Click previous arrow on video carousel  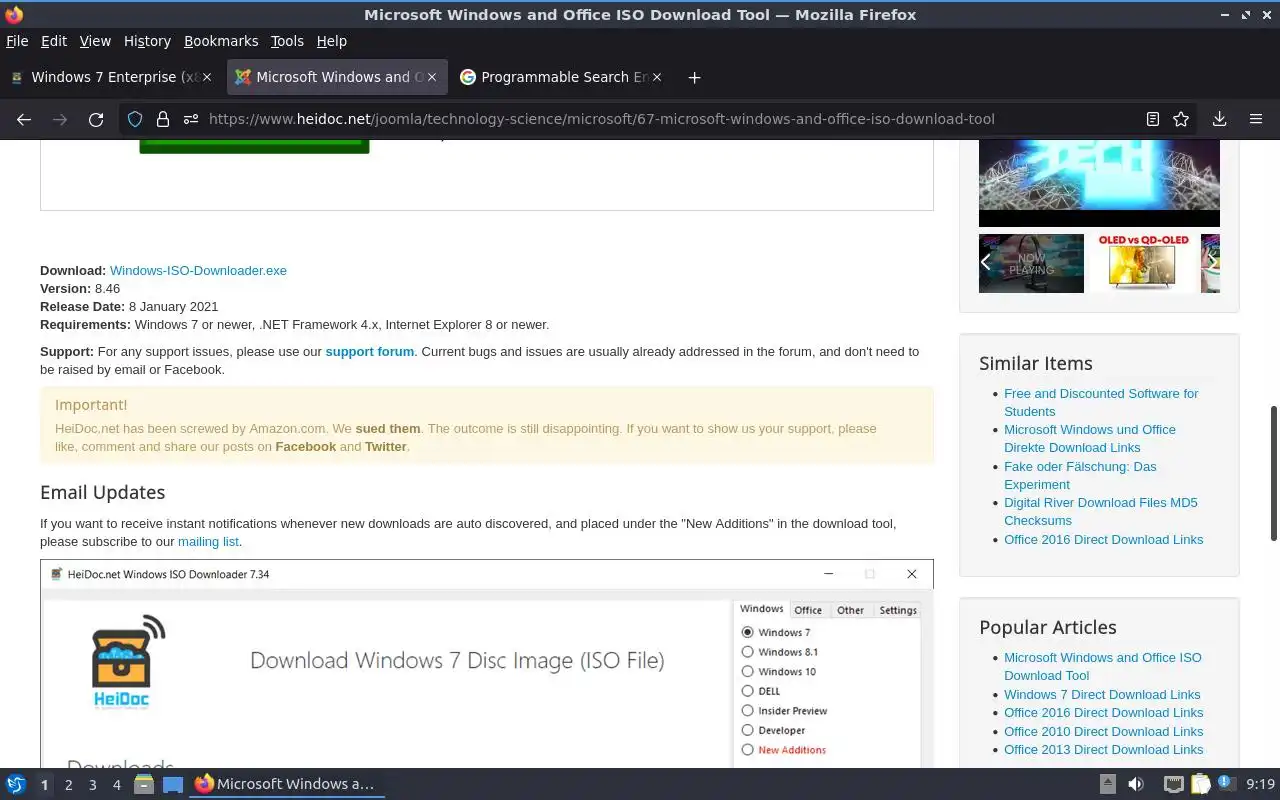tap(986, 262)
